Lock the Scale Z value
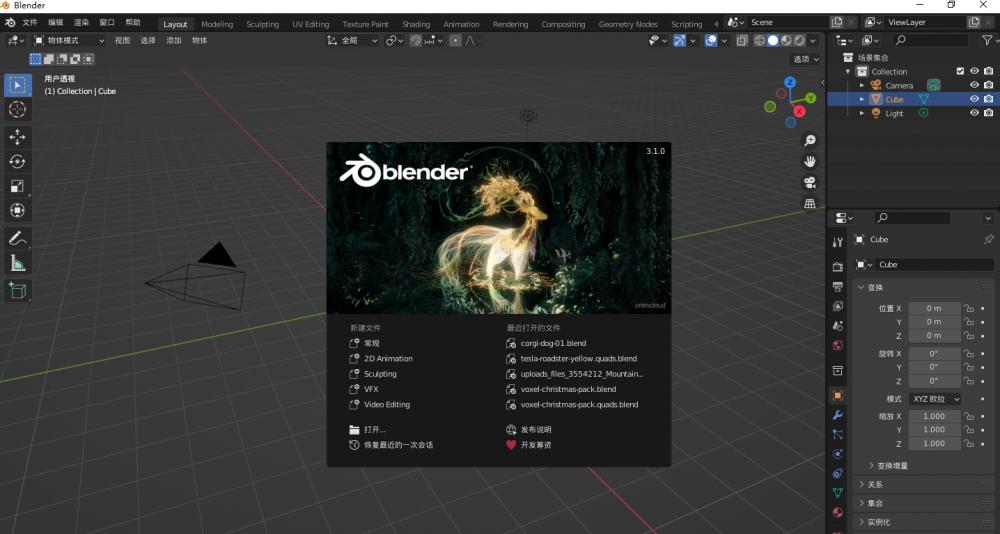The image size is (1000, 534). point(969,443)
